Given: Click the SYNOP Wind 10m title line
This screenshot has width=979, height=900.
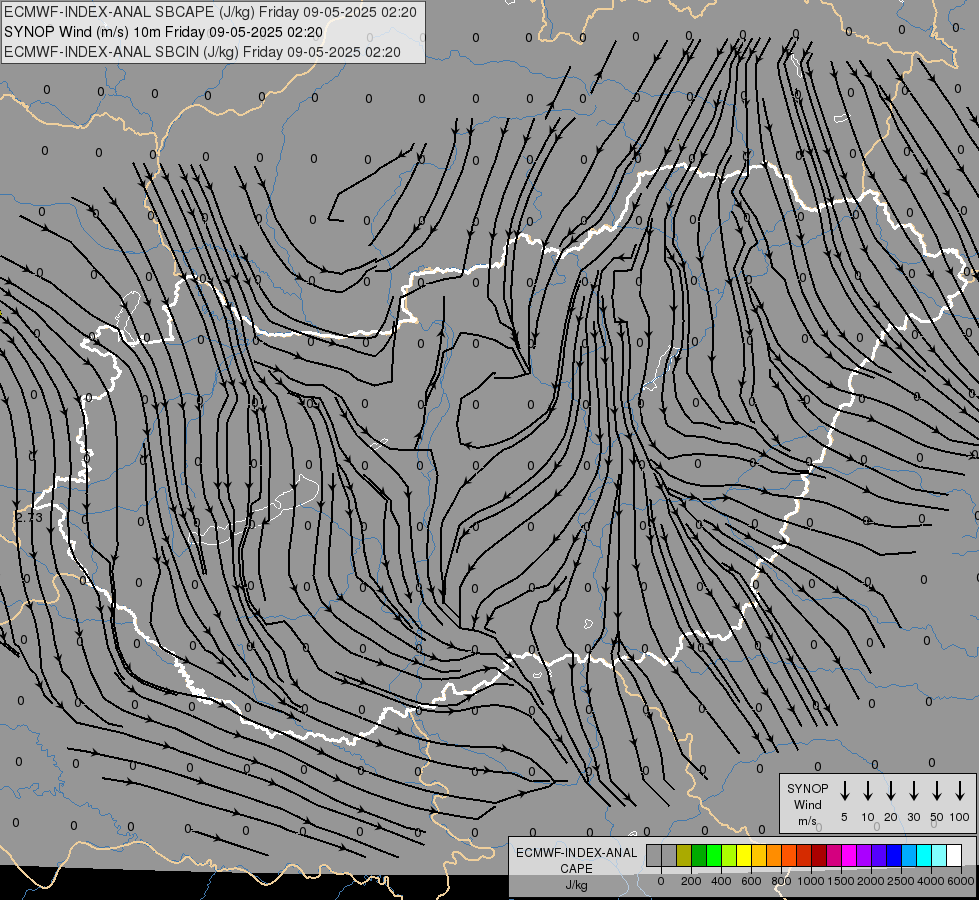Looking at the screenshot, I should tap(163, 32).
